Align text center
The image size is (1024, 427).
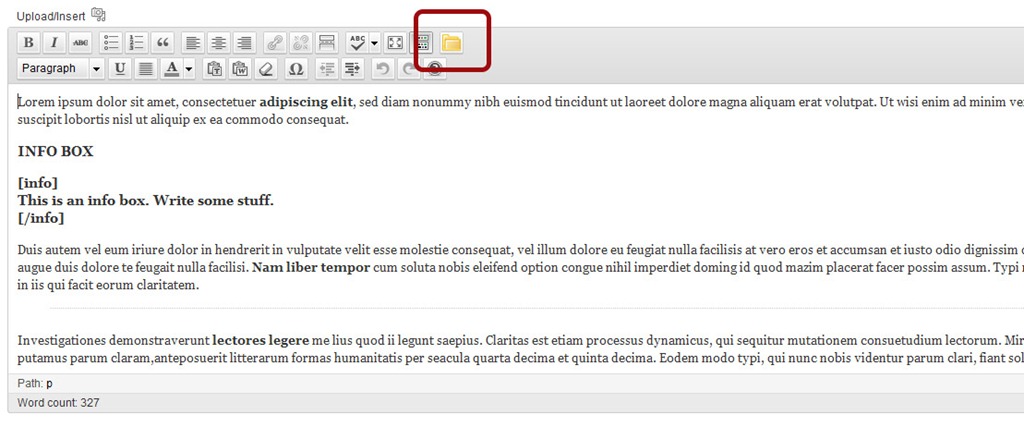pyautogui.click(x=219, y=43)
